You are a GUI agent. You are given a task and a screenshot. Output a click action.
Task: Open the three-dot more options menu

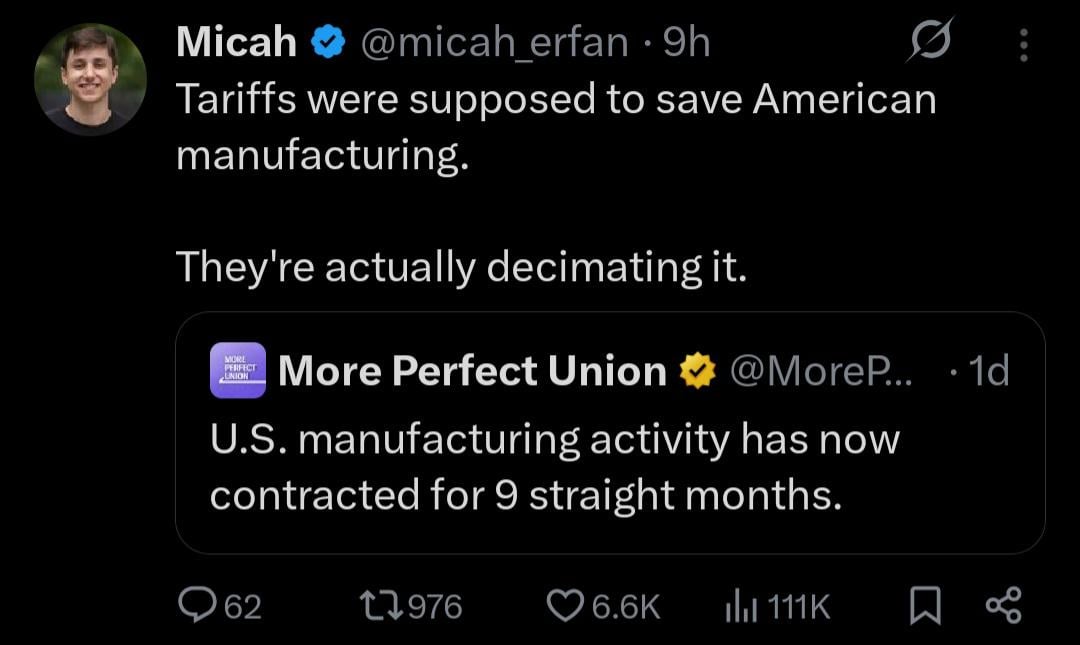click(1022, 43)
